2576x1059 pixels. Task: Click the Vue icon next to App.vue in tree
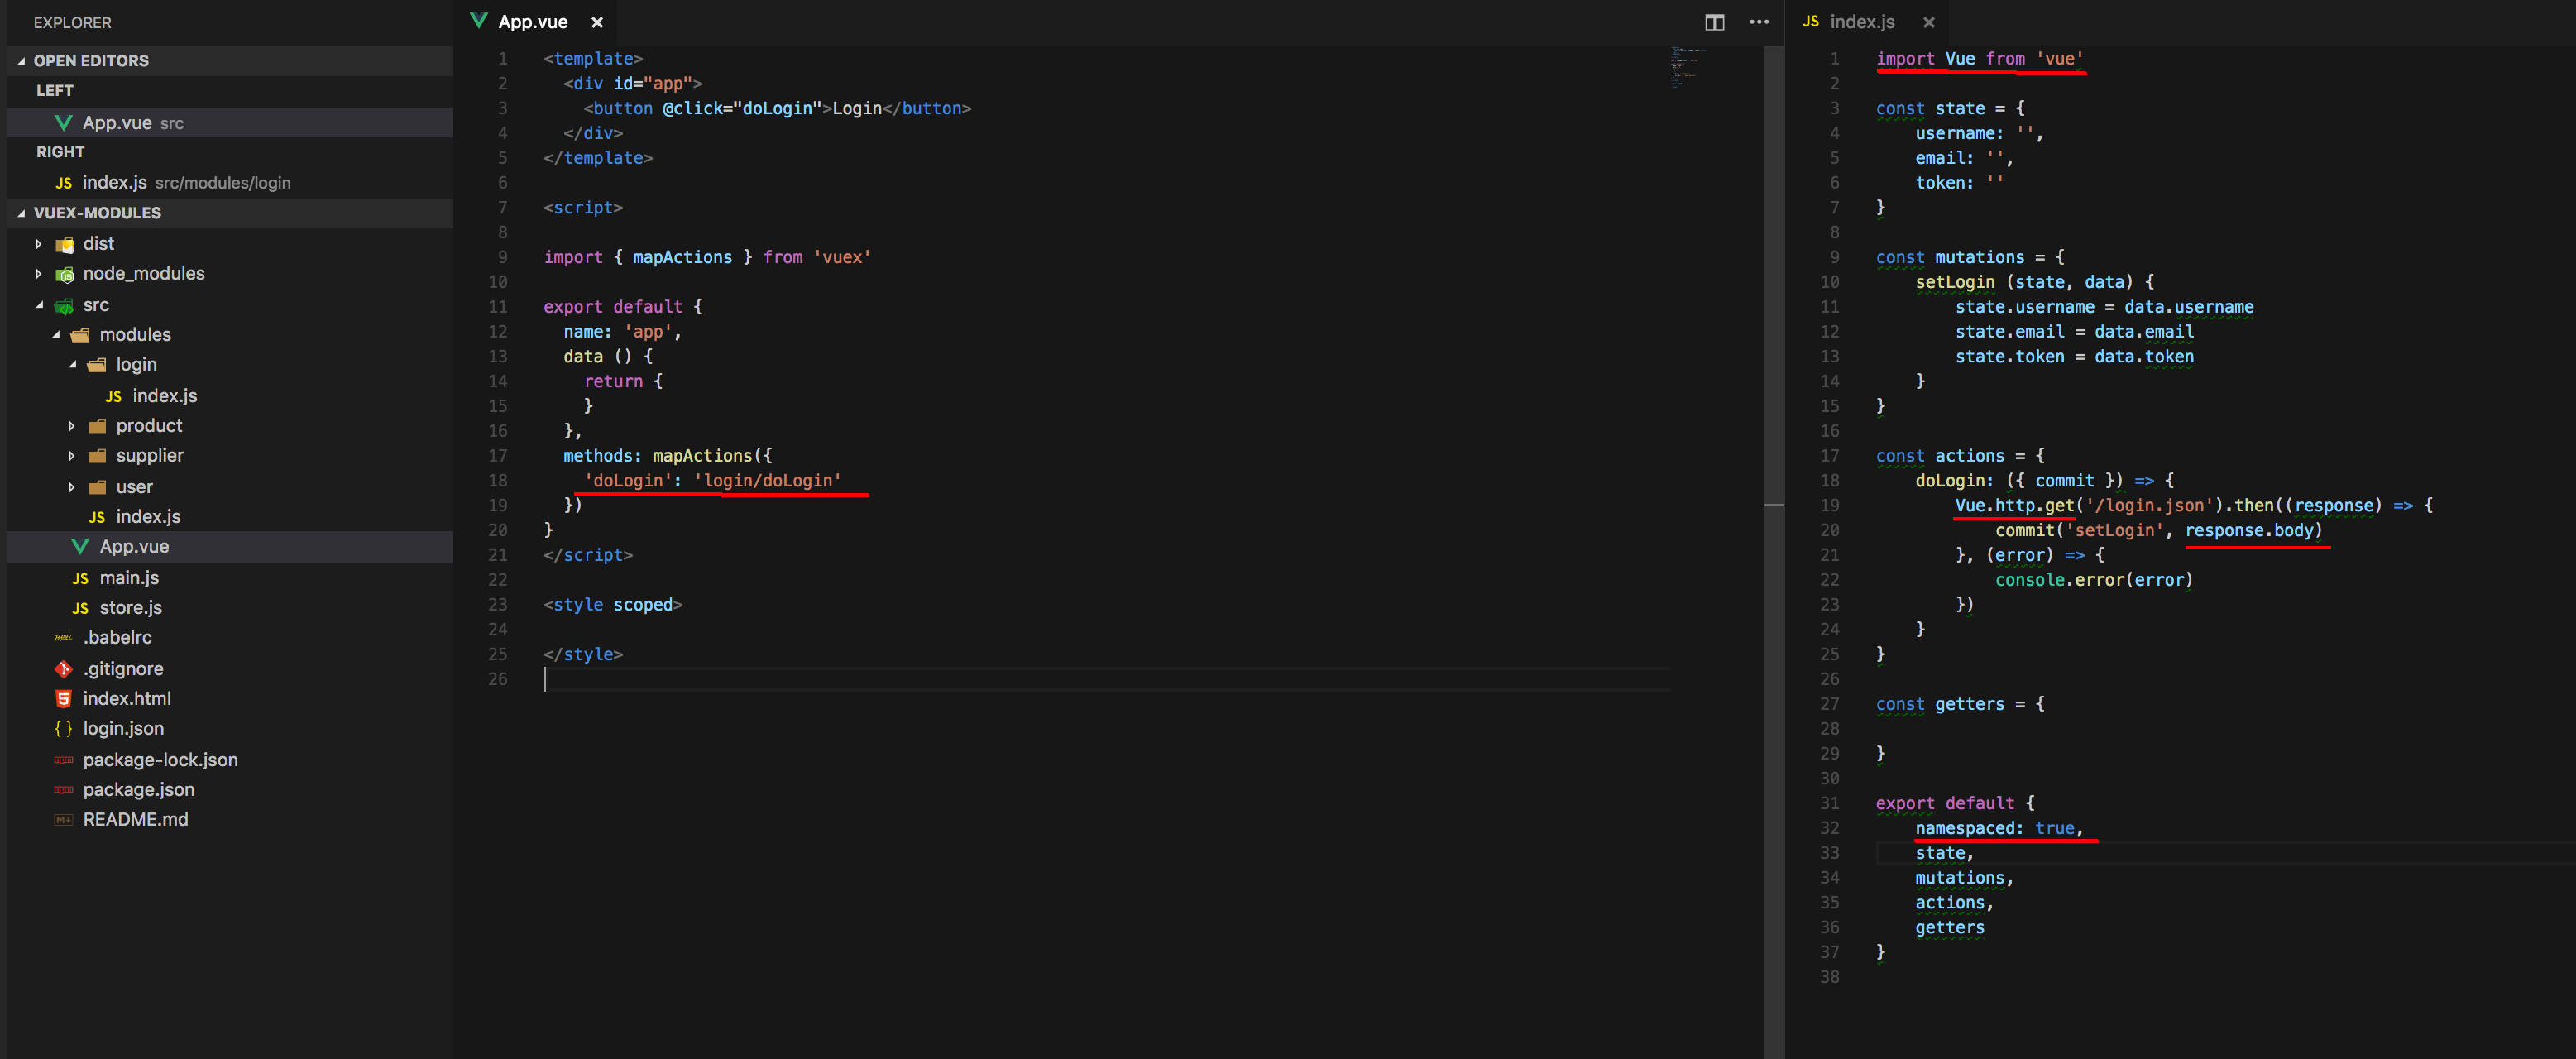pyautogui.click(x=80, y=546)
